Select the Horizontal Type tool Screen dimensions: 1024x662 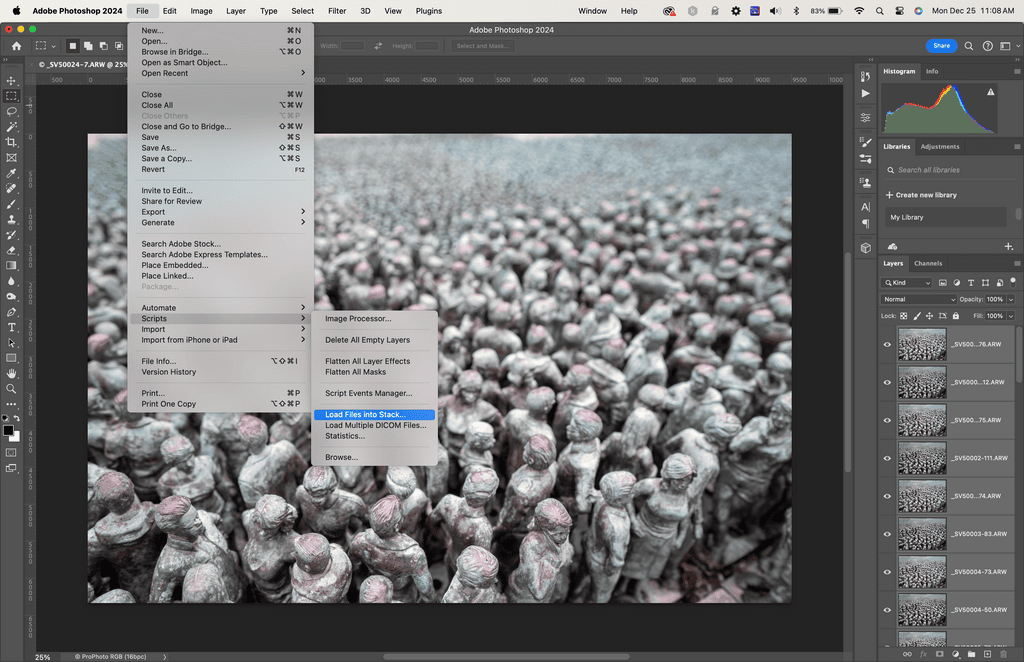11,328
